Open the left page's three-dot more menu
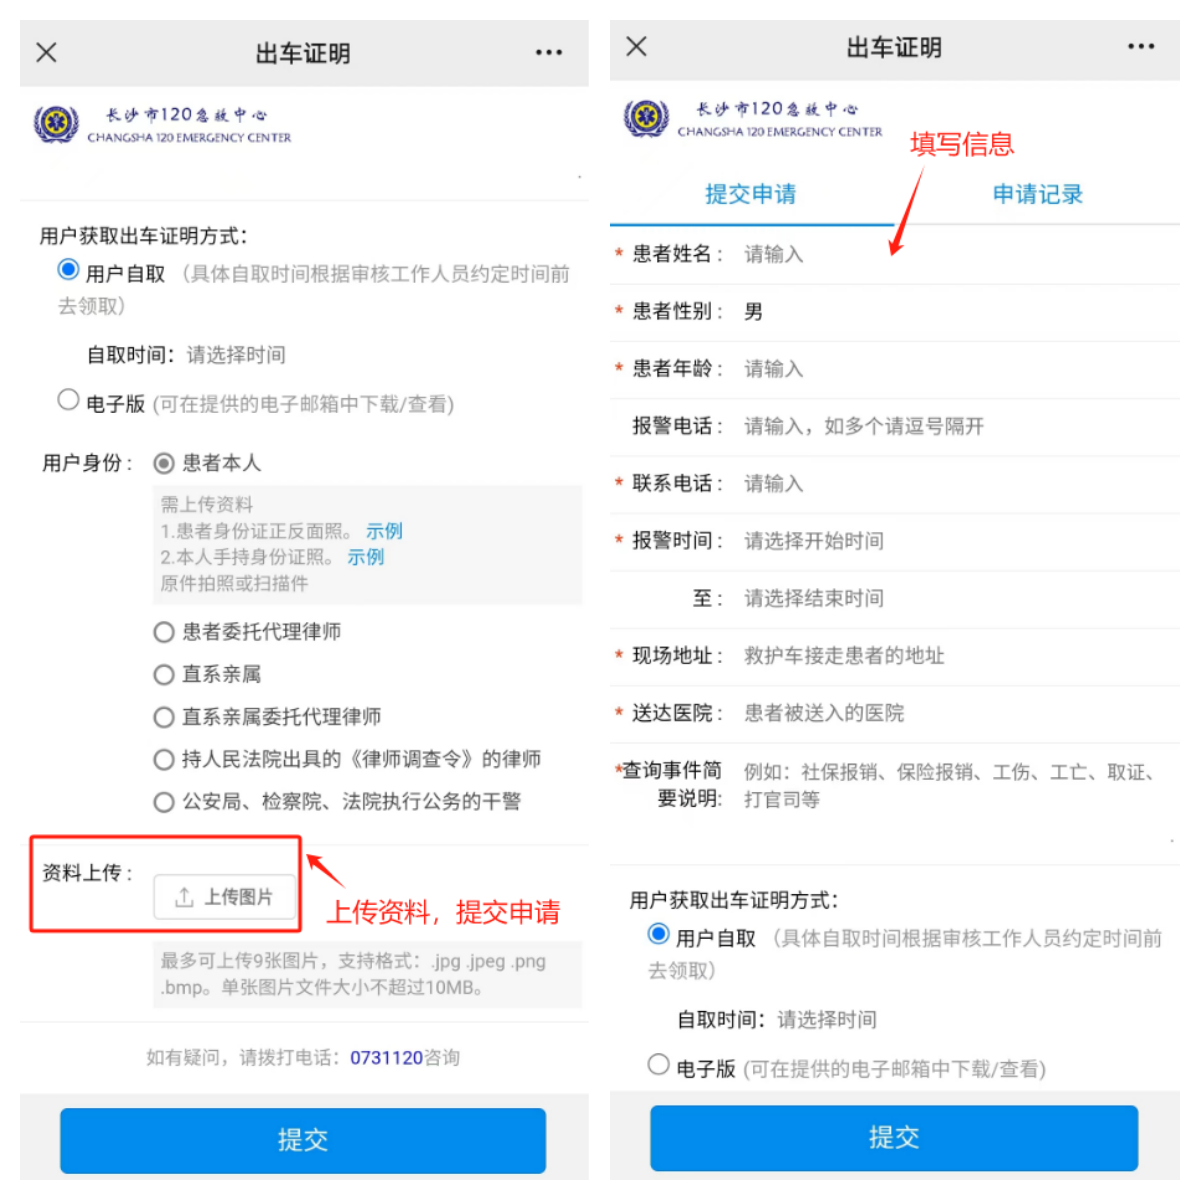 (548, 52)
